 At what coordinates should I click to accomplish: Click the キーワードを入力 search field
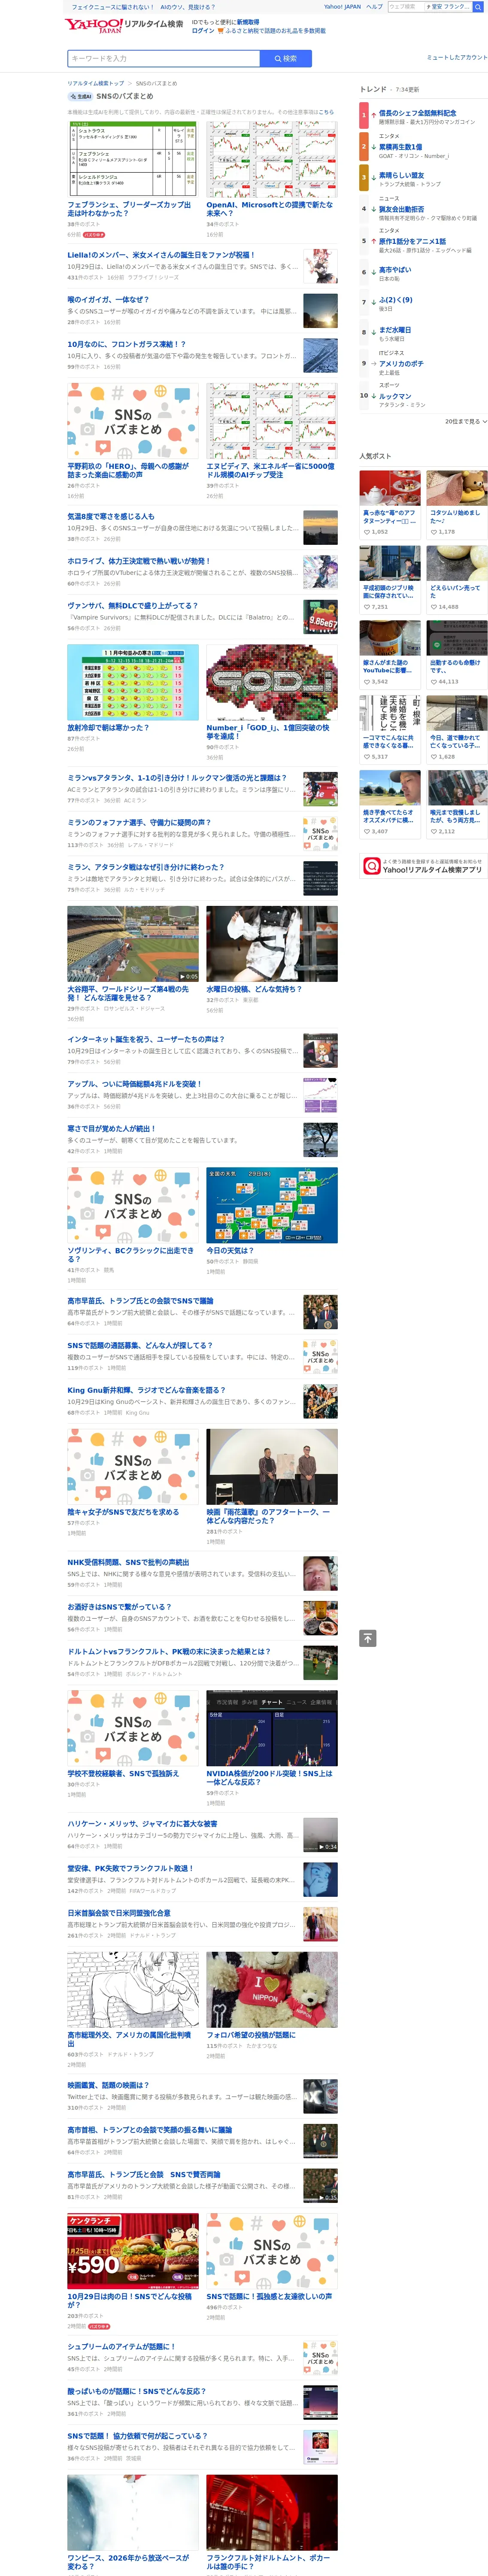163,58
